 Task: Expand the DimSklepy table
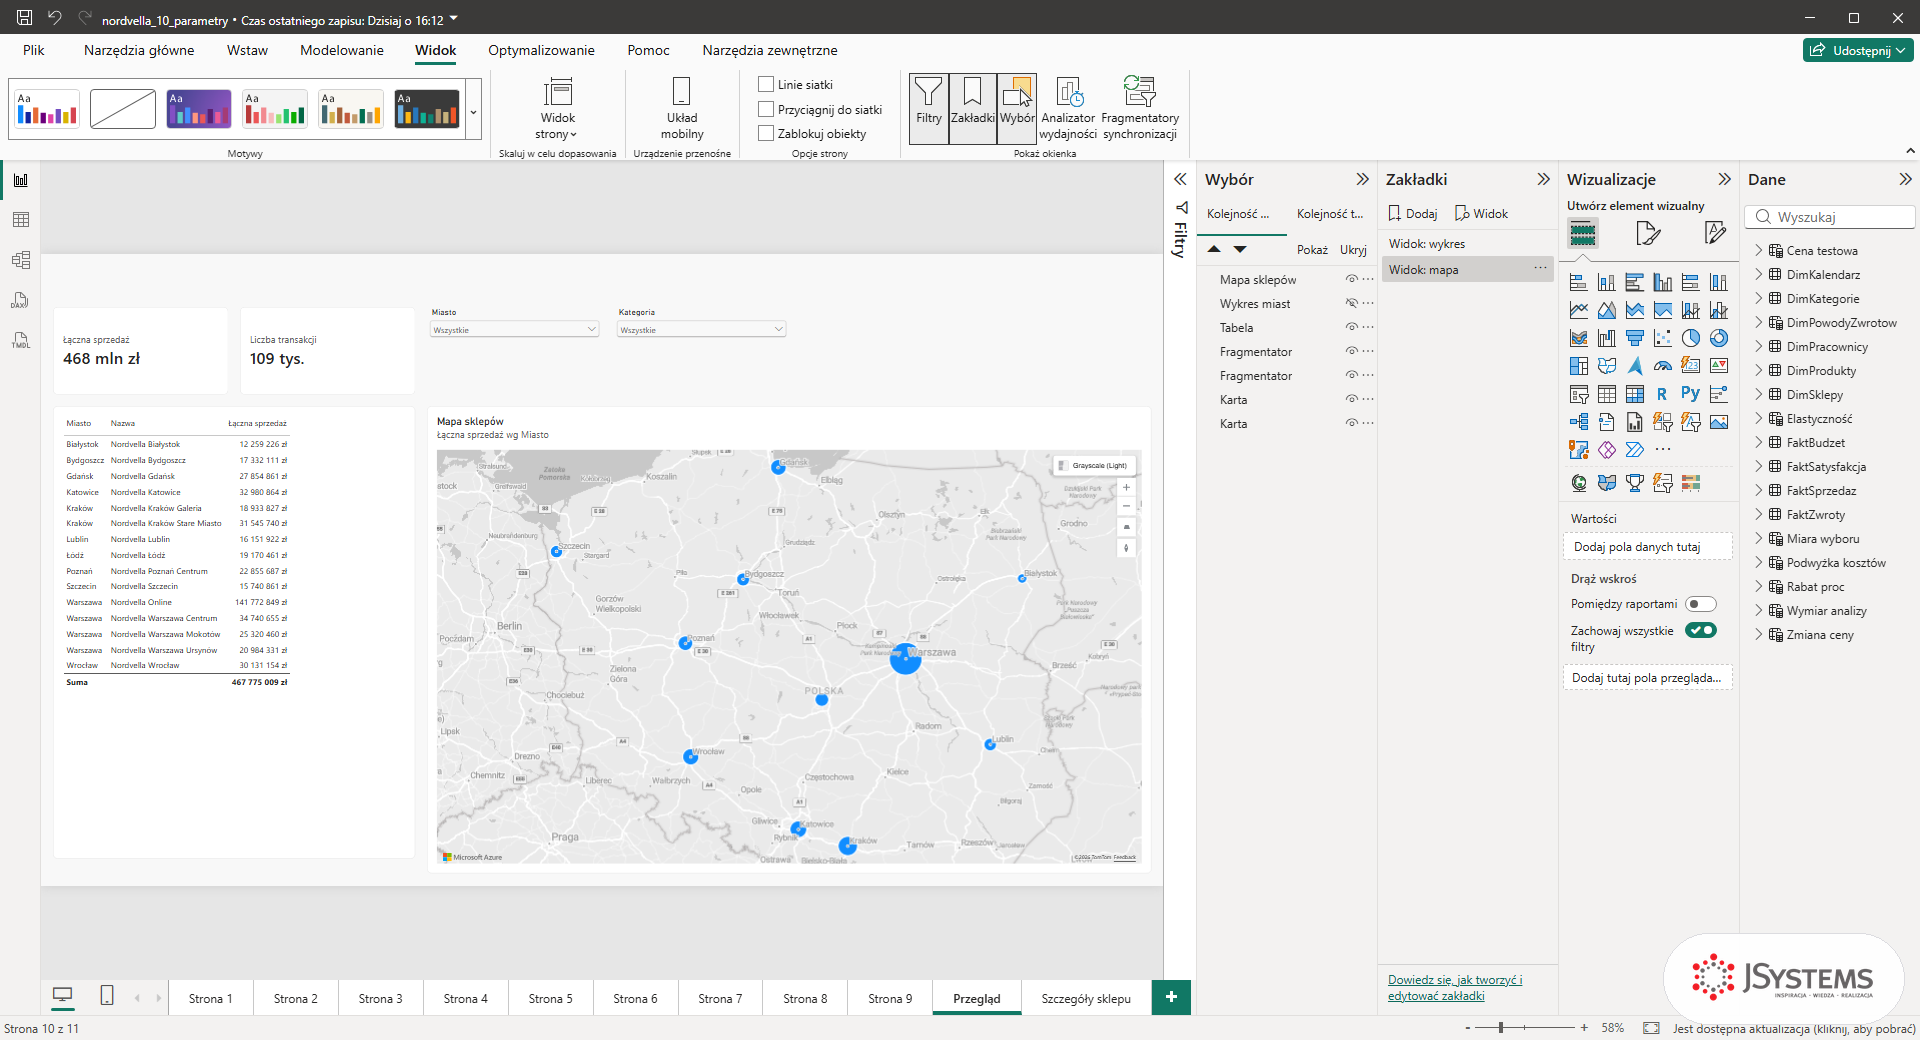tap(1759, 395)
